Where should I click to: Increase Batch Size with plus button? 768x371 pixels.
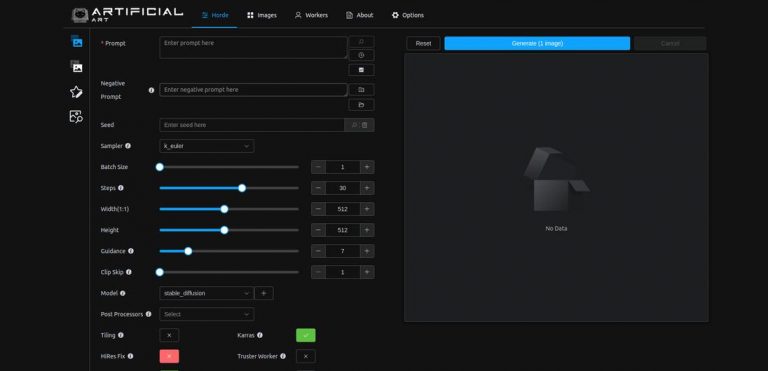[x=367, y=167]
